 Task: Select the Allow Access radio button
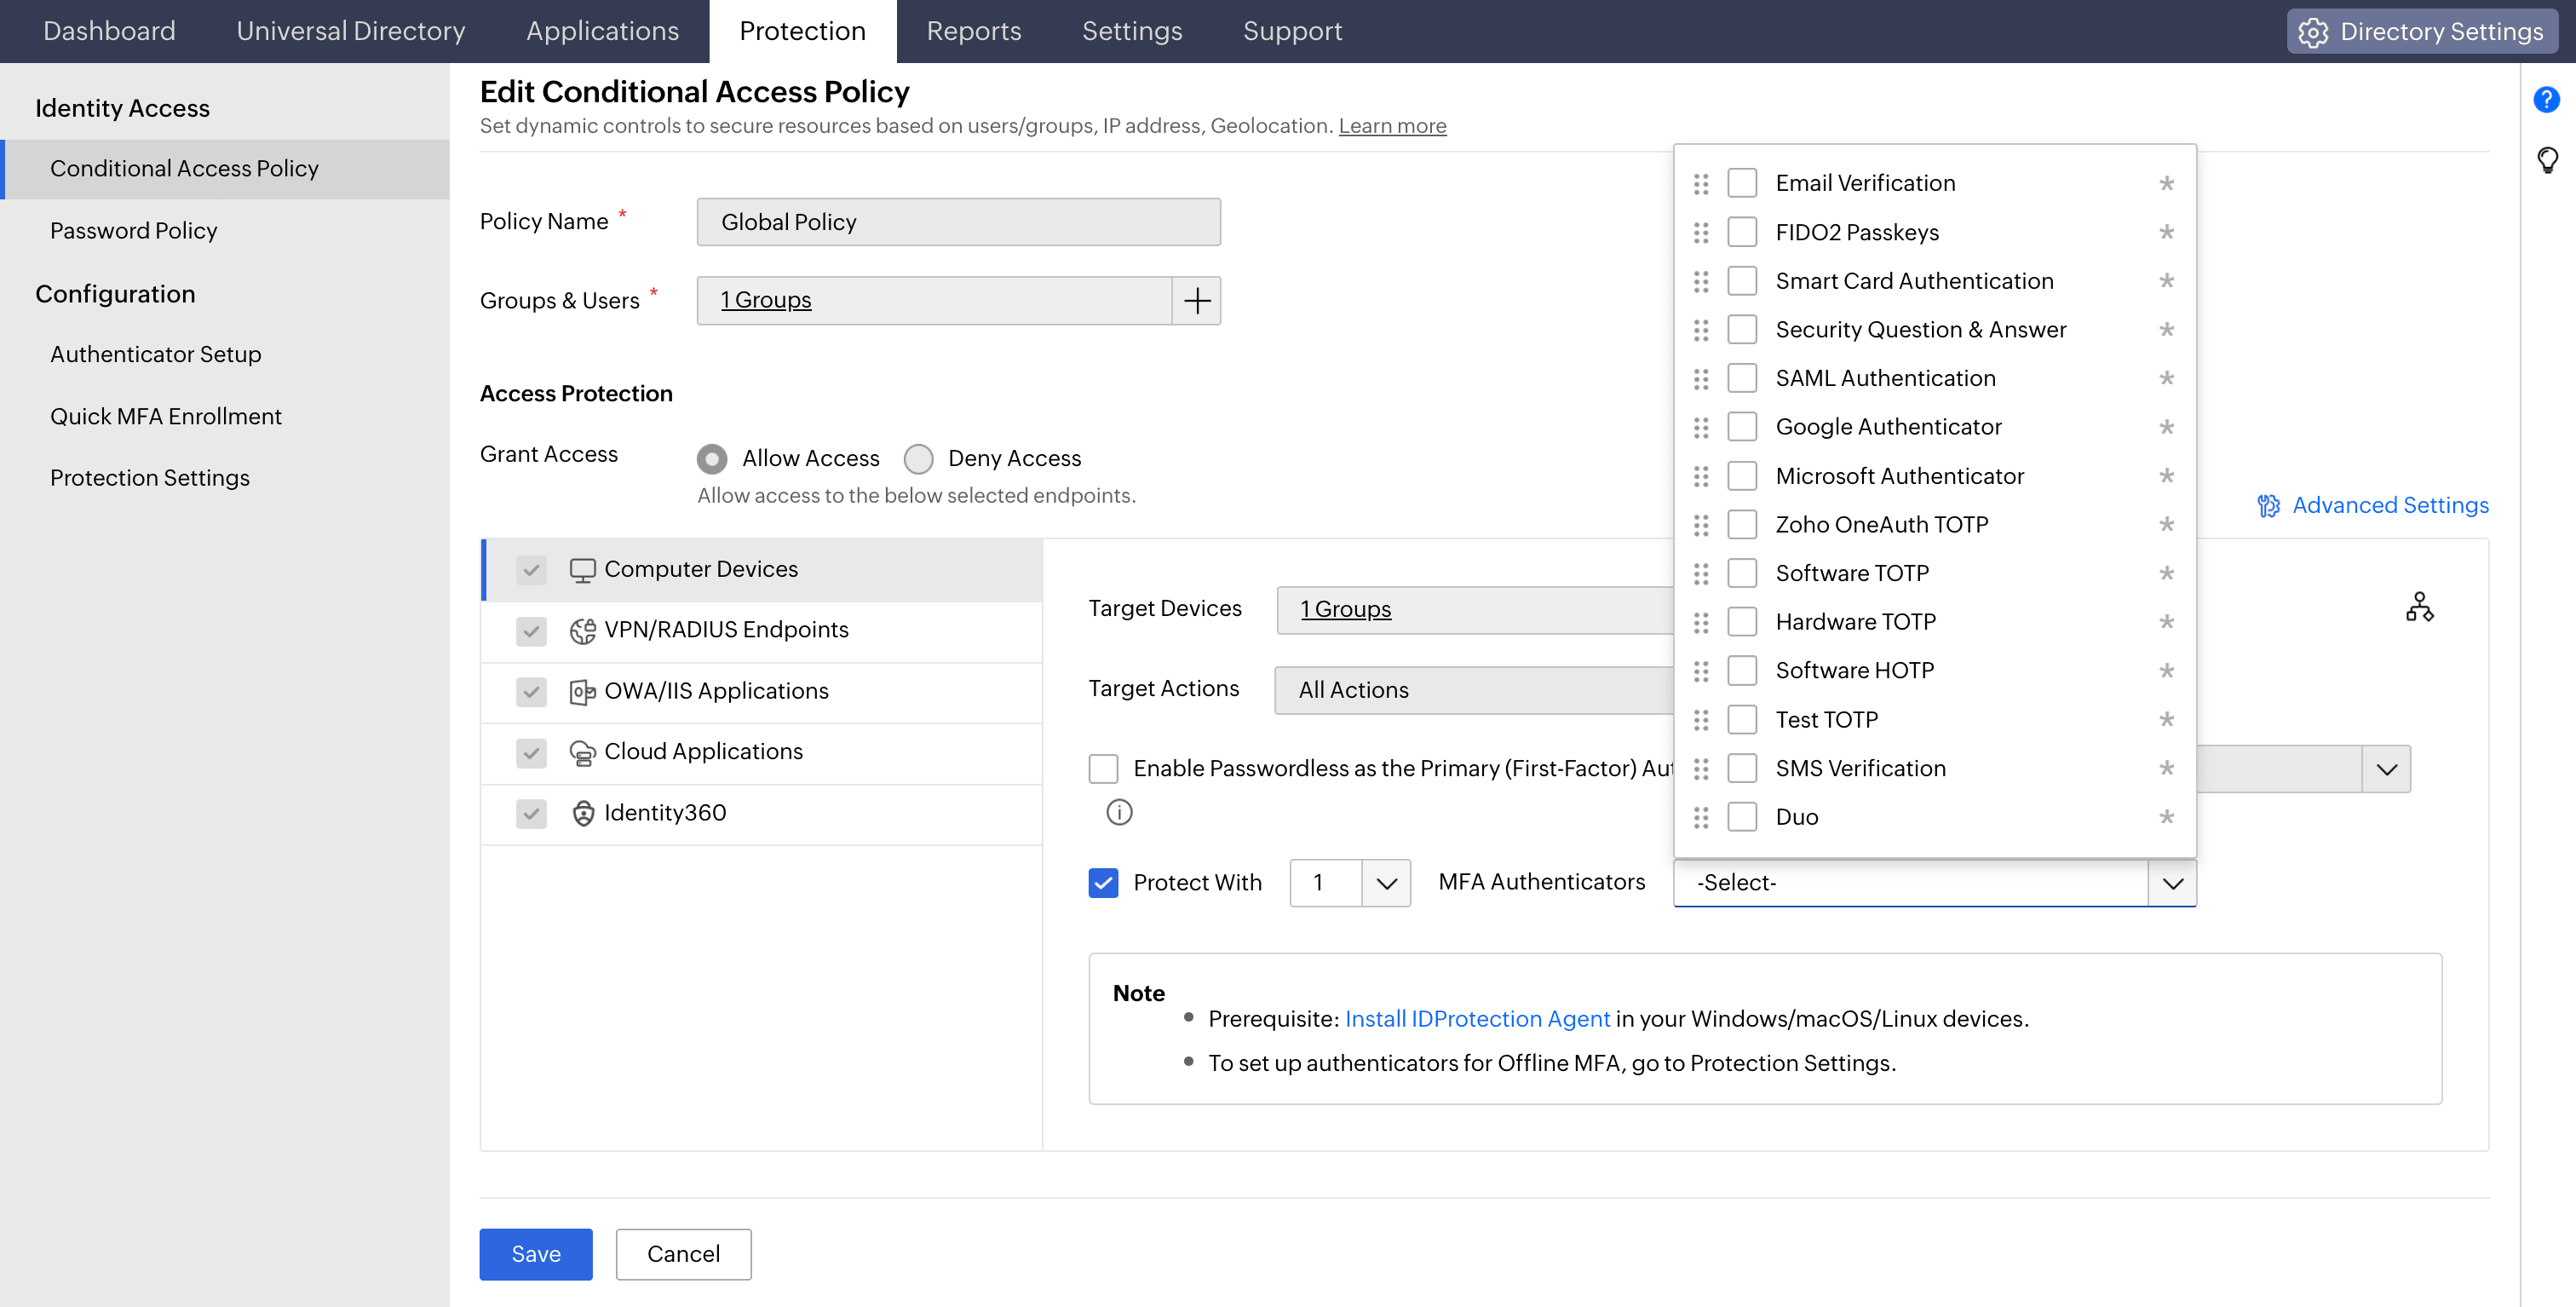(711, 459)
